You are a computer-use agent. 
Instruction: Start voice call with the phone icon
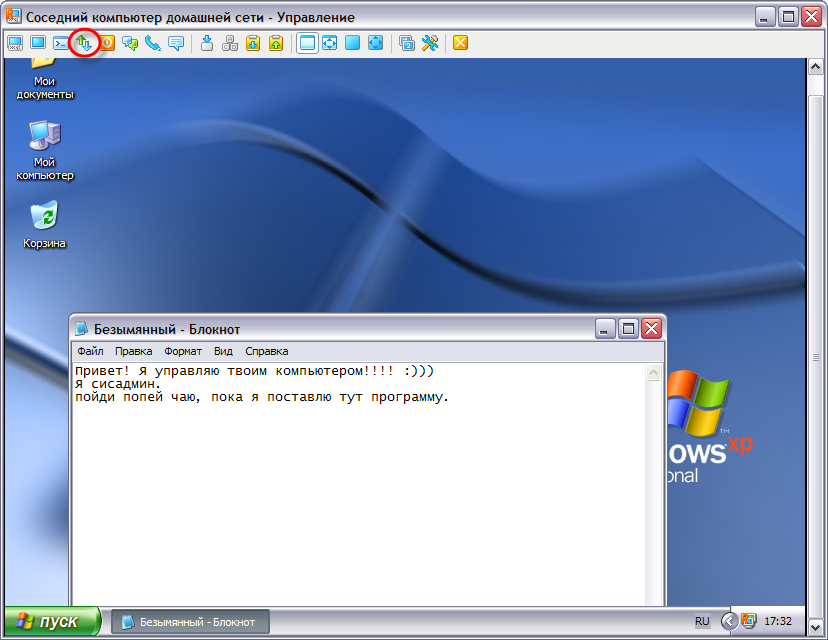[x=153, y=43]
